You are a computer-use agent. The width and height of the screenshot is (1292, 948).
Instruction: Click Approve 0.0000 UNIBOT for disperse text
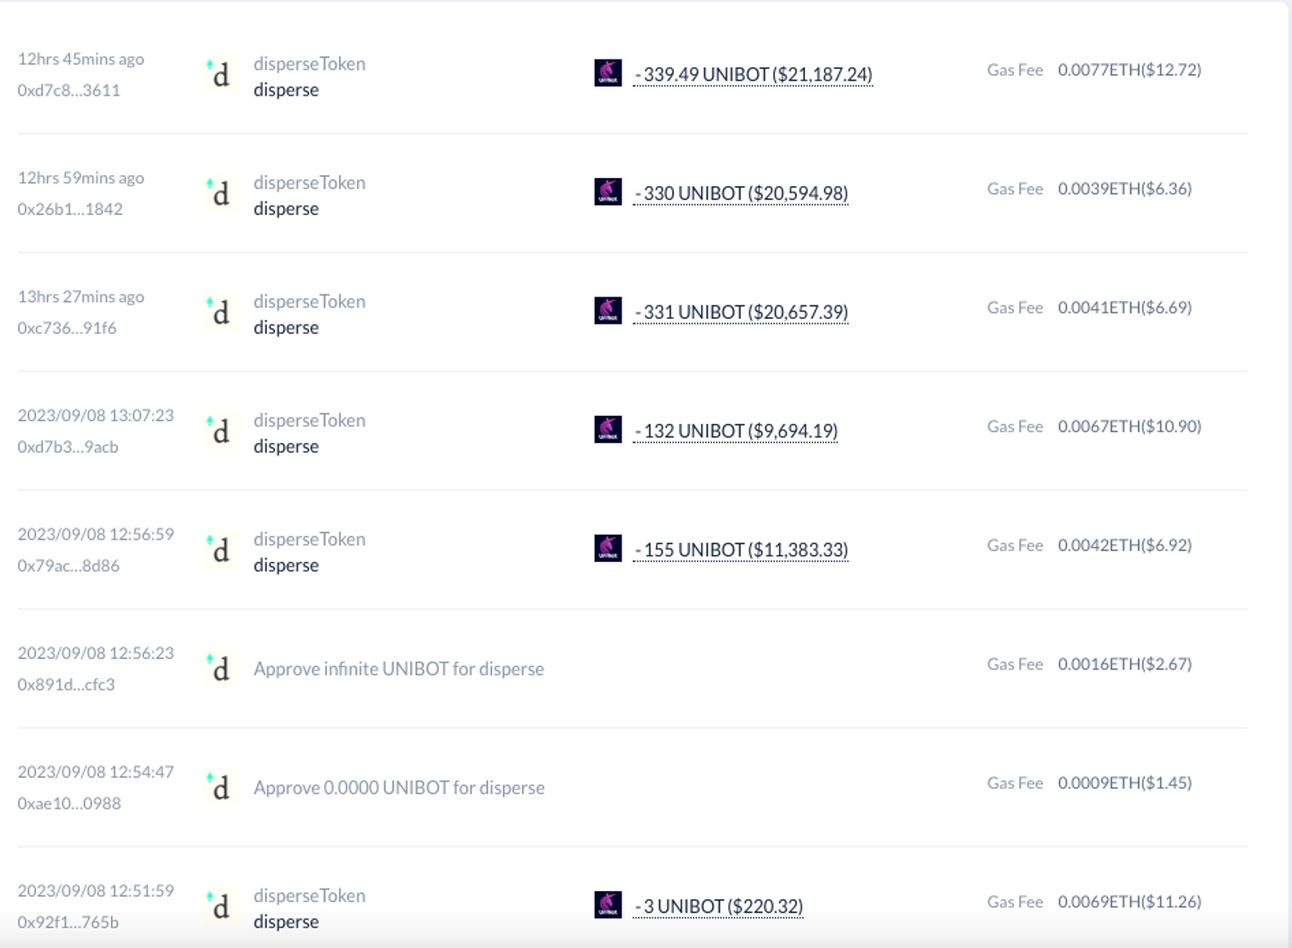pyautogui.click(x=399, y=788)
